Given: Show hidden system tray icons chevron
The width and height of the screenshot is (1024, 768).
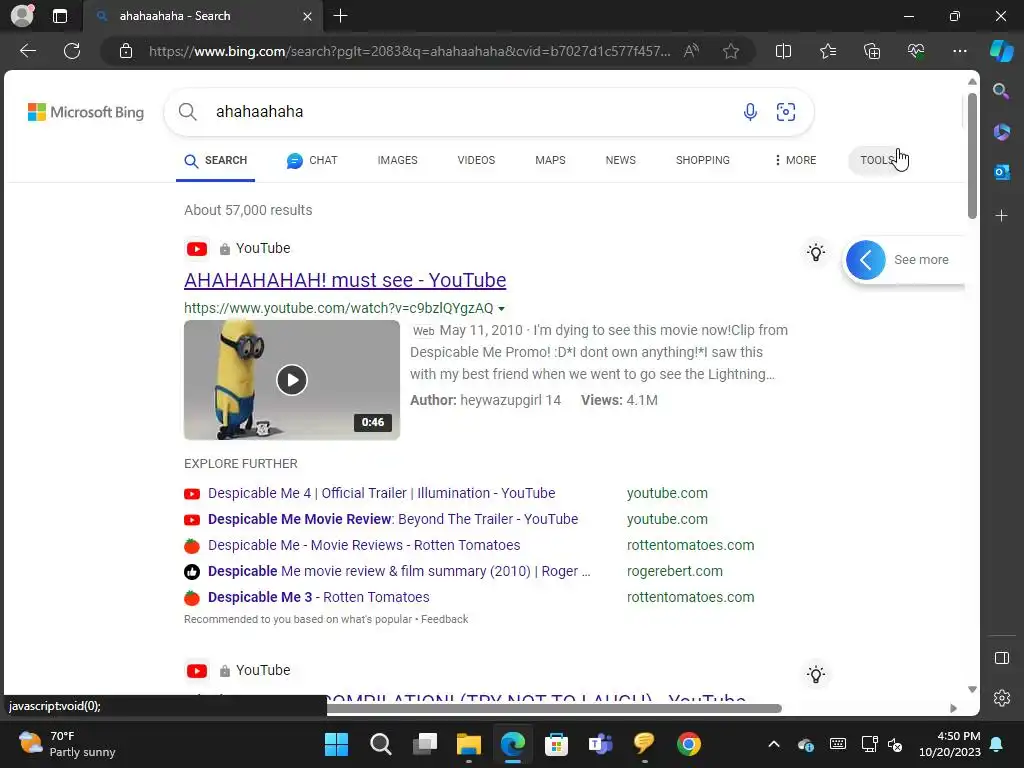Looking at the screenshot, I should 774,744.
